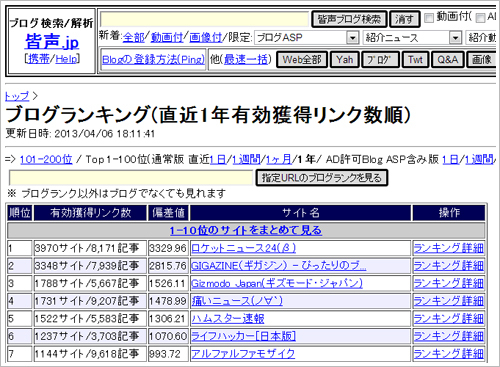Open 痛いニュース site link
Screen dimensions: 500x367
tap(237, 301)
